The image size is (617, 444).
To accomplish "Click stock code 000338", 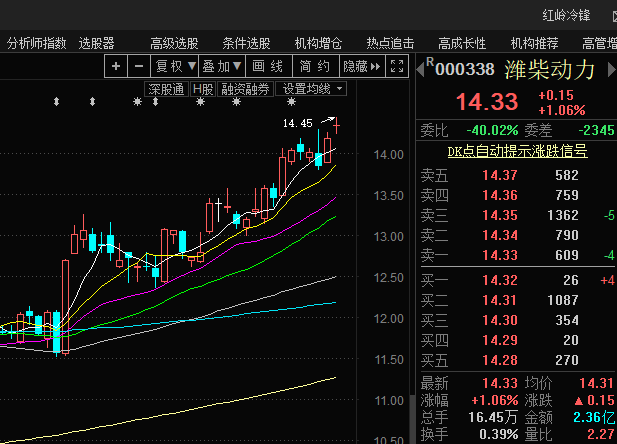I will [465, 70].
